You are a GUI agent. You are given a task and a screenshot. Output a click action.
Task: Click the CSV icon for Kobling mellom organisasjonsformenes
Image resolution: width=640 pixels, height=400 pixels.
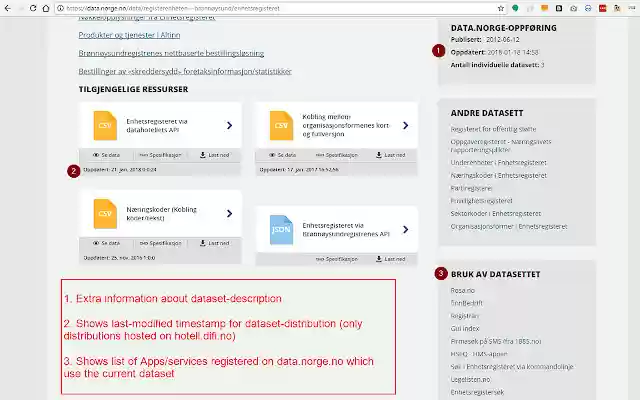point(281,125)
